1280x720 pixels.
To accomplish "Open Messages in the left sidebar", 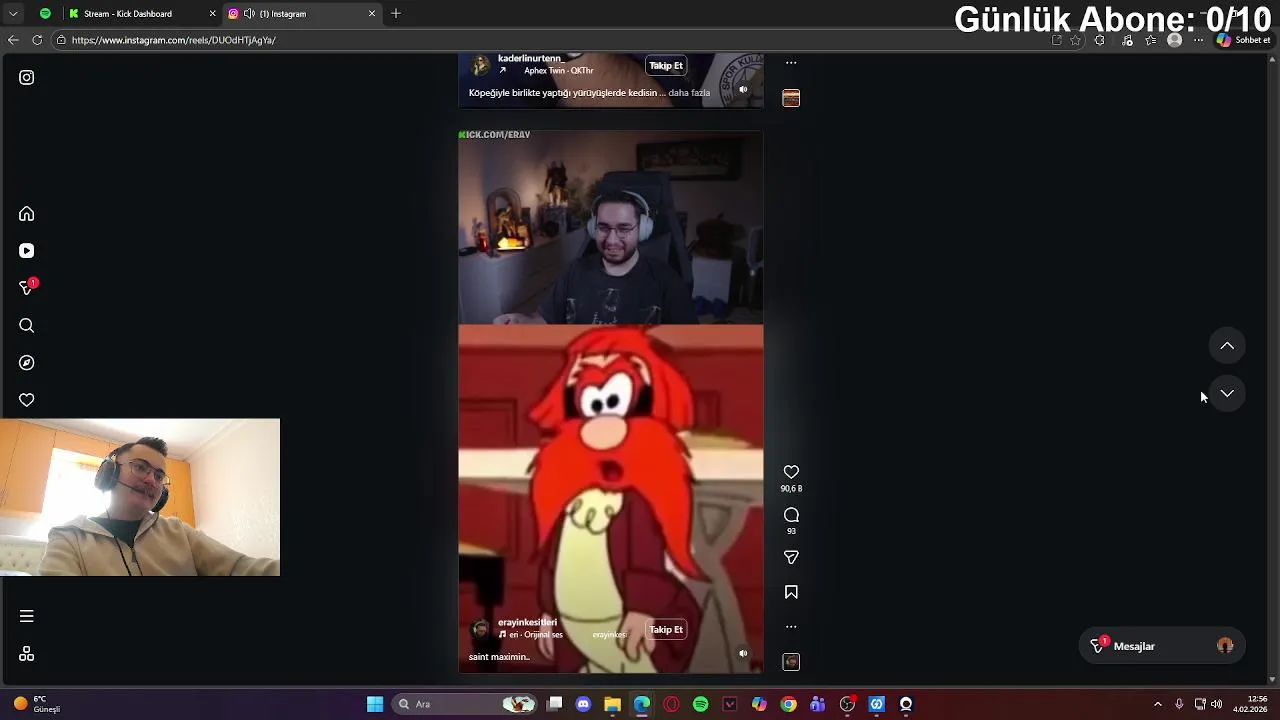I will coord(27,288).
